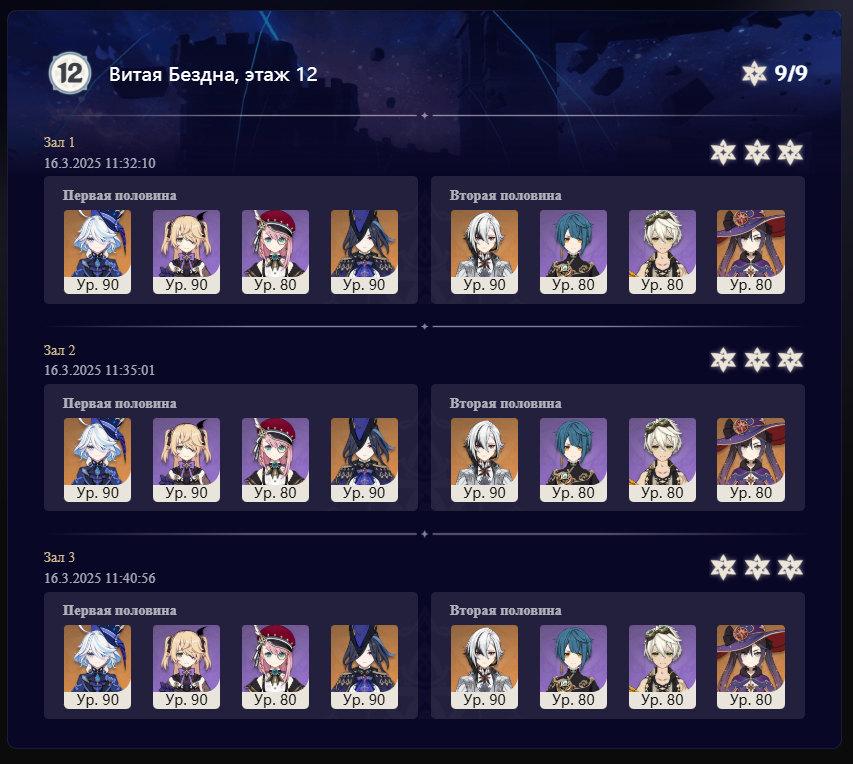853x764 pixels.
Task: Select Furina portrait in Зал 2 first half
Action: pyautogui.click(x=97, y=460)
